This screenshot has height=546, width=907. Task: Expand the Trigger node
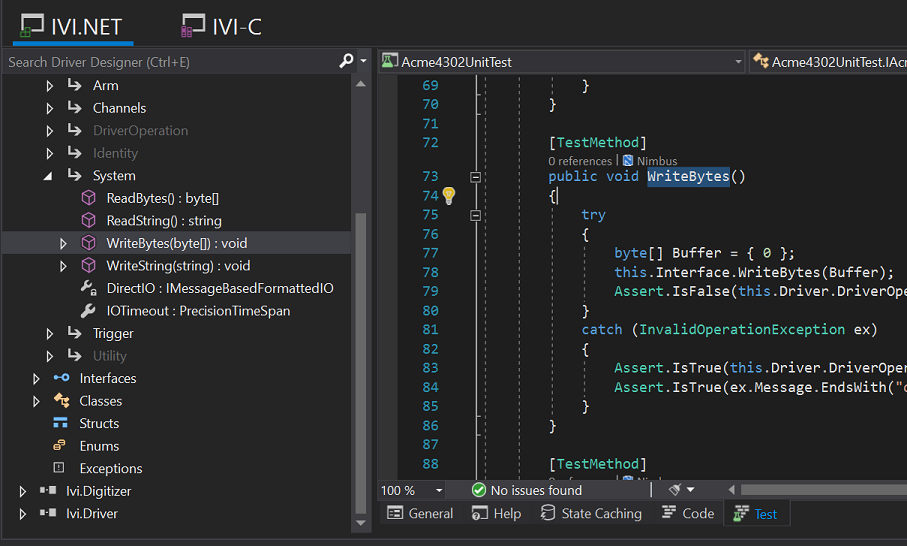point(50,334)
